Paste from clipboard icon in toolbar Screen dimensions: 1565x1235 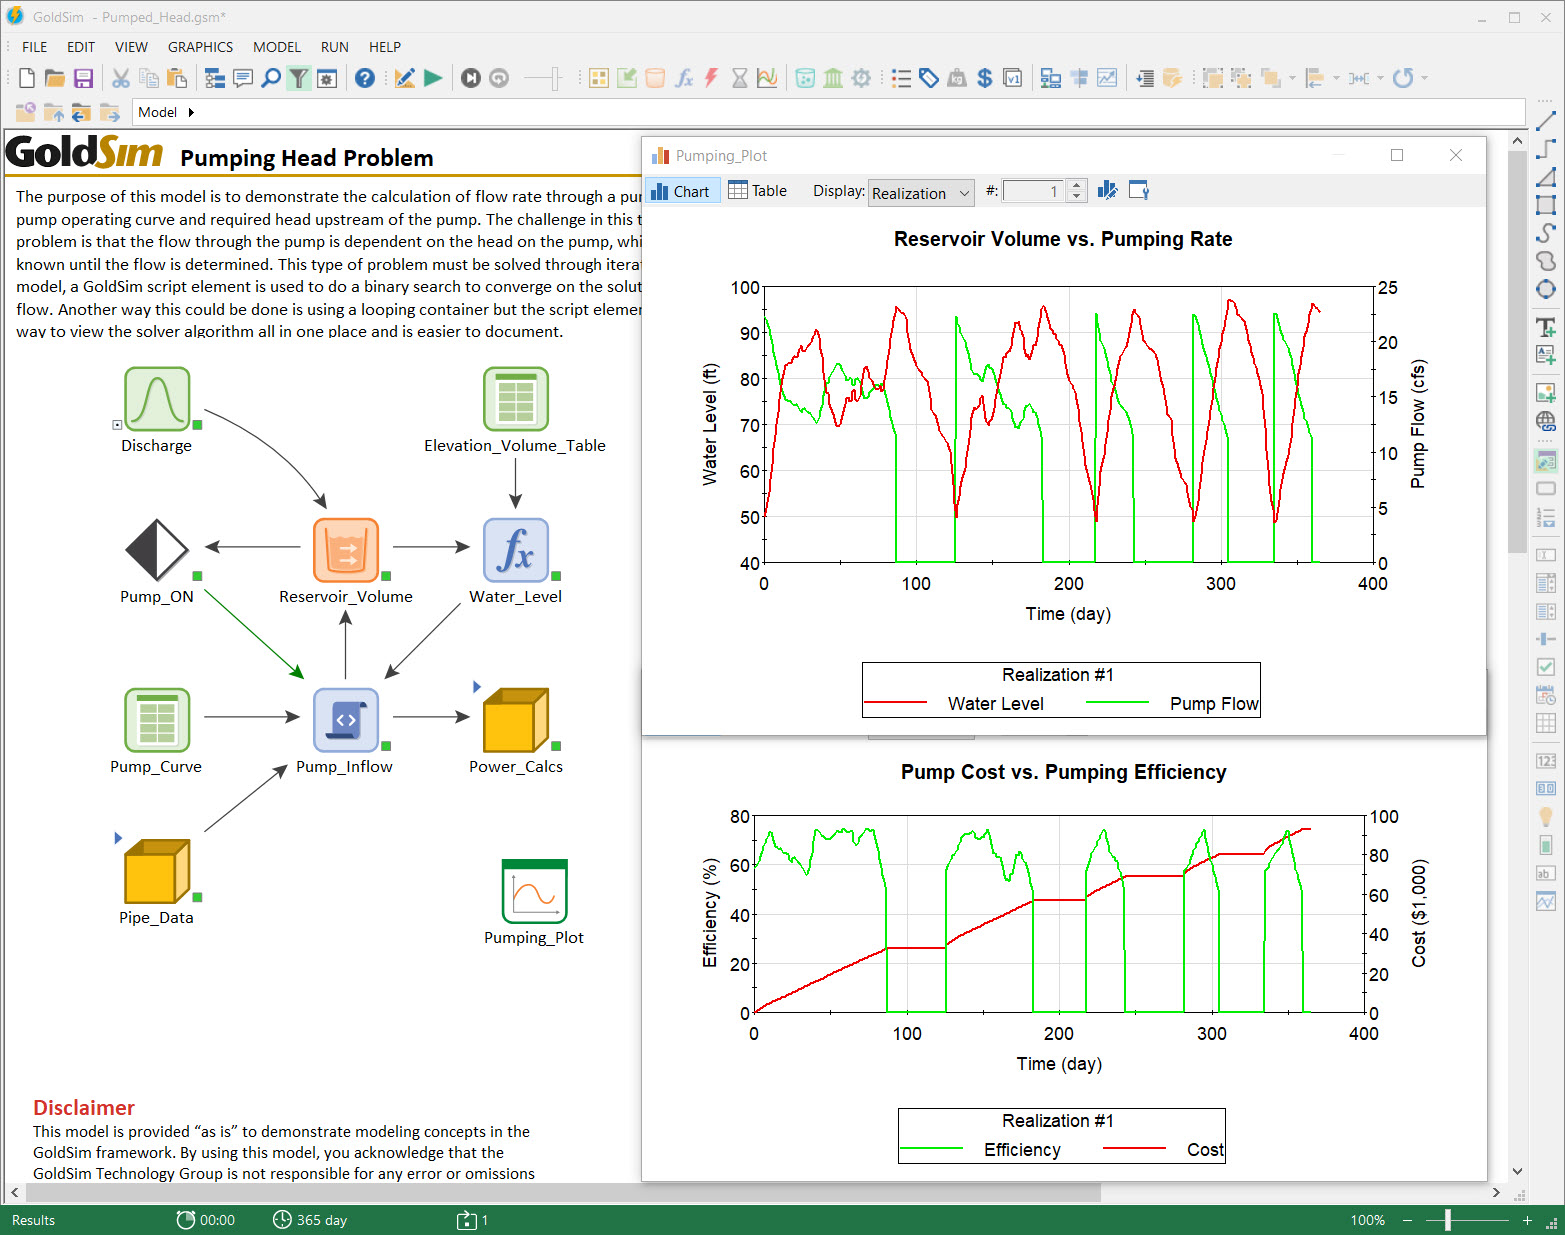pyautogui.click(x=177, y=78)
